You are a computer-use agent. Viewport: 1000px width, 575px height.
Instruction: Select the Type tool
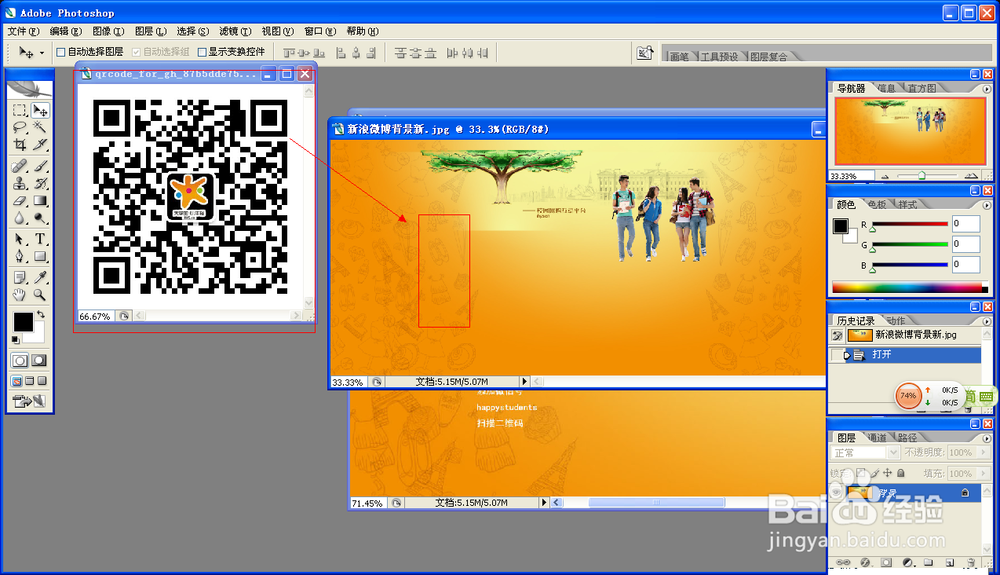40,239
